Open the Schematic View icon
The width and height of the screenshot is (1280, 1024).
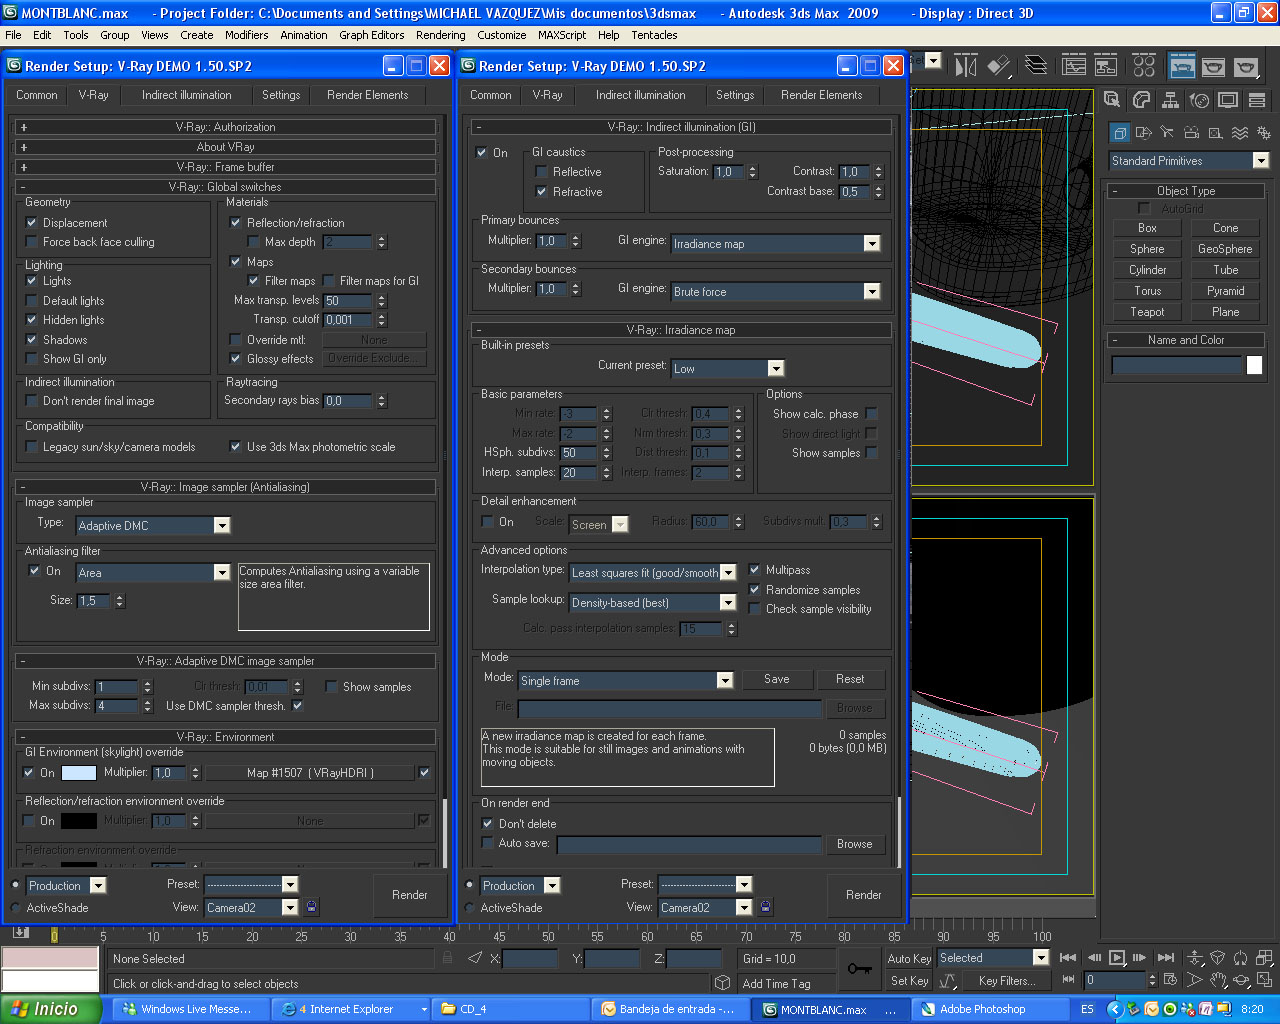coord(1106,66)
